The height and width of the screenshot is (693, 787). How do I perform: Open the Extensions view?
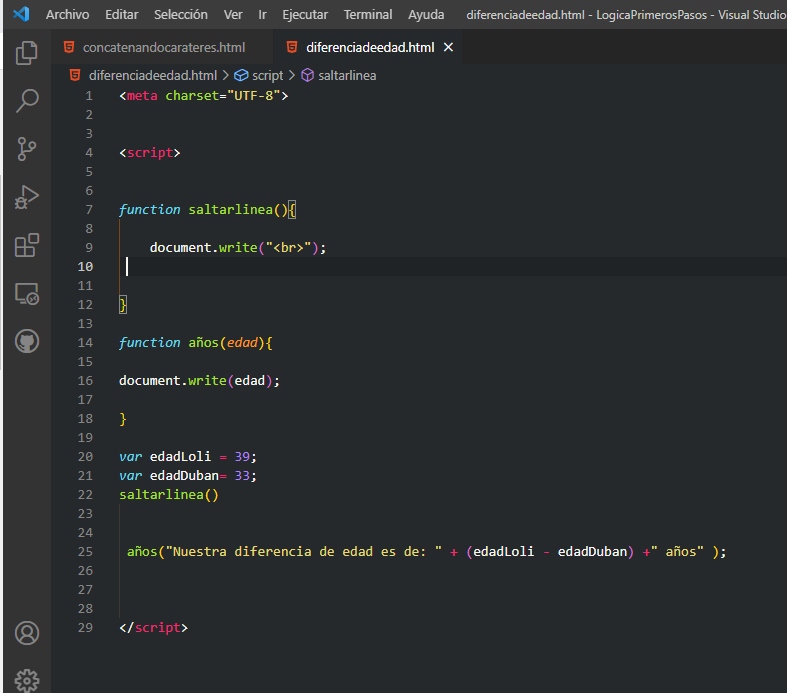coord(27,245)
